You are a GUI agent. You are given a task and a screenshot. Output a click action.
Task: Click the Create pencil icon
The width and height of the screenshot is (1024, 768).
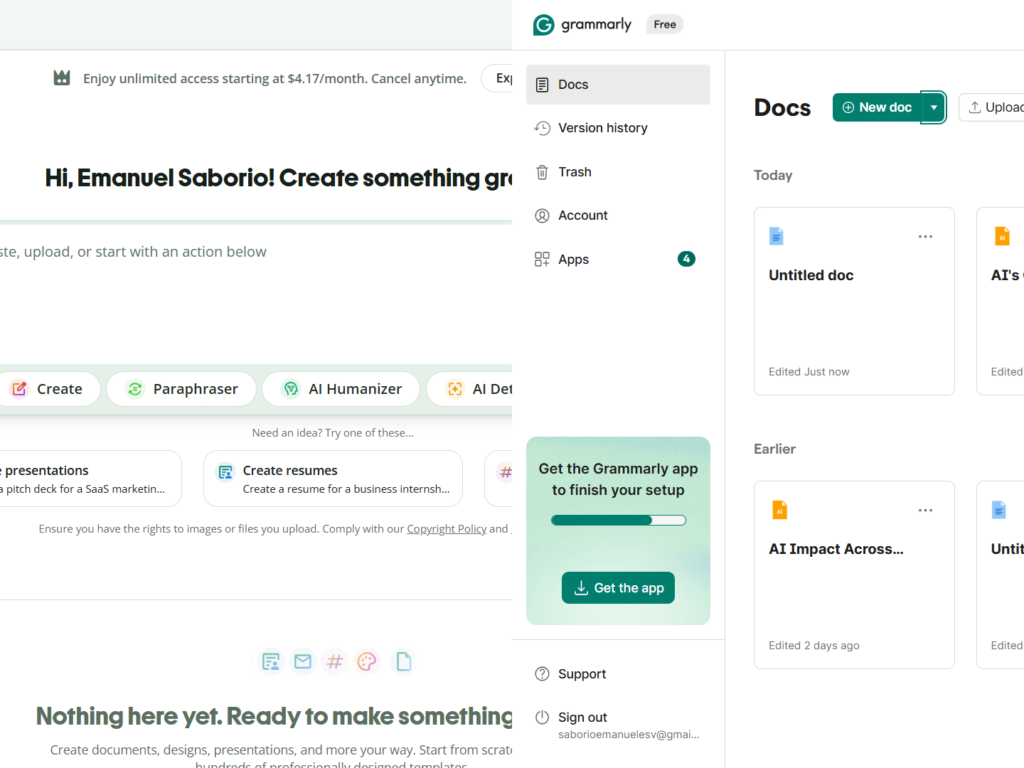click(x=20, y=389)
